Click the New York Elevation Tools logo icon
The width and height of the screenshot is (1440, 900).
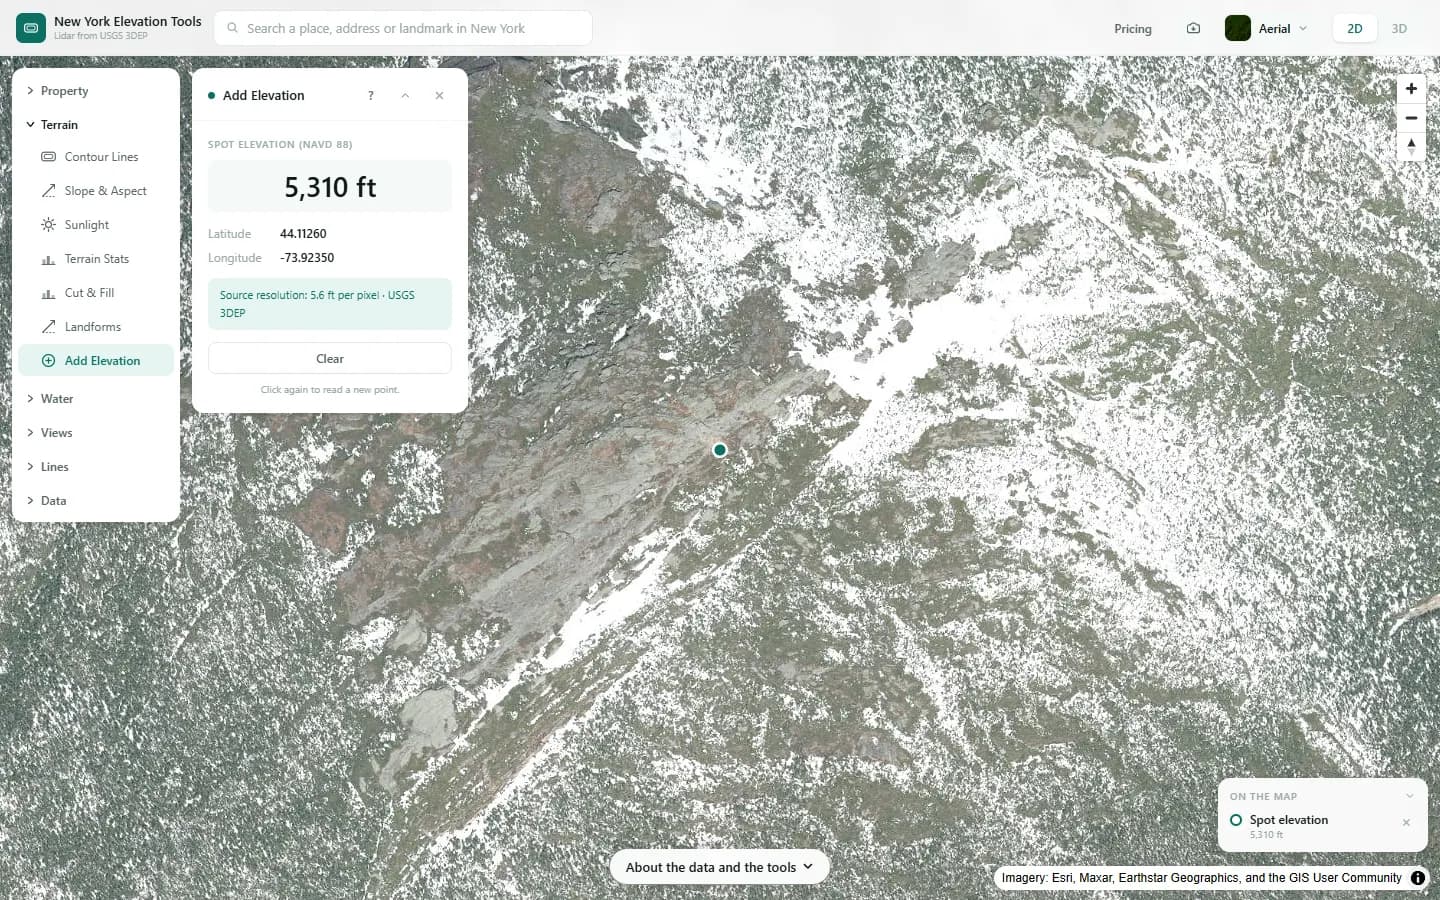[31, 28]
